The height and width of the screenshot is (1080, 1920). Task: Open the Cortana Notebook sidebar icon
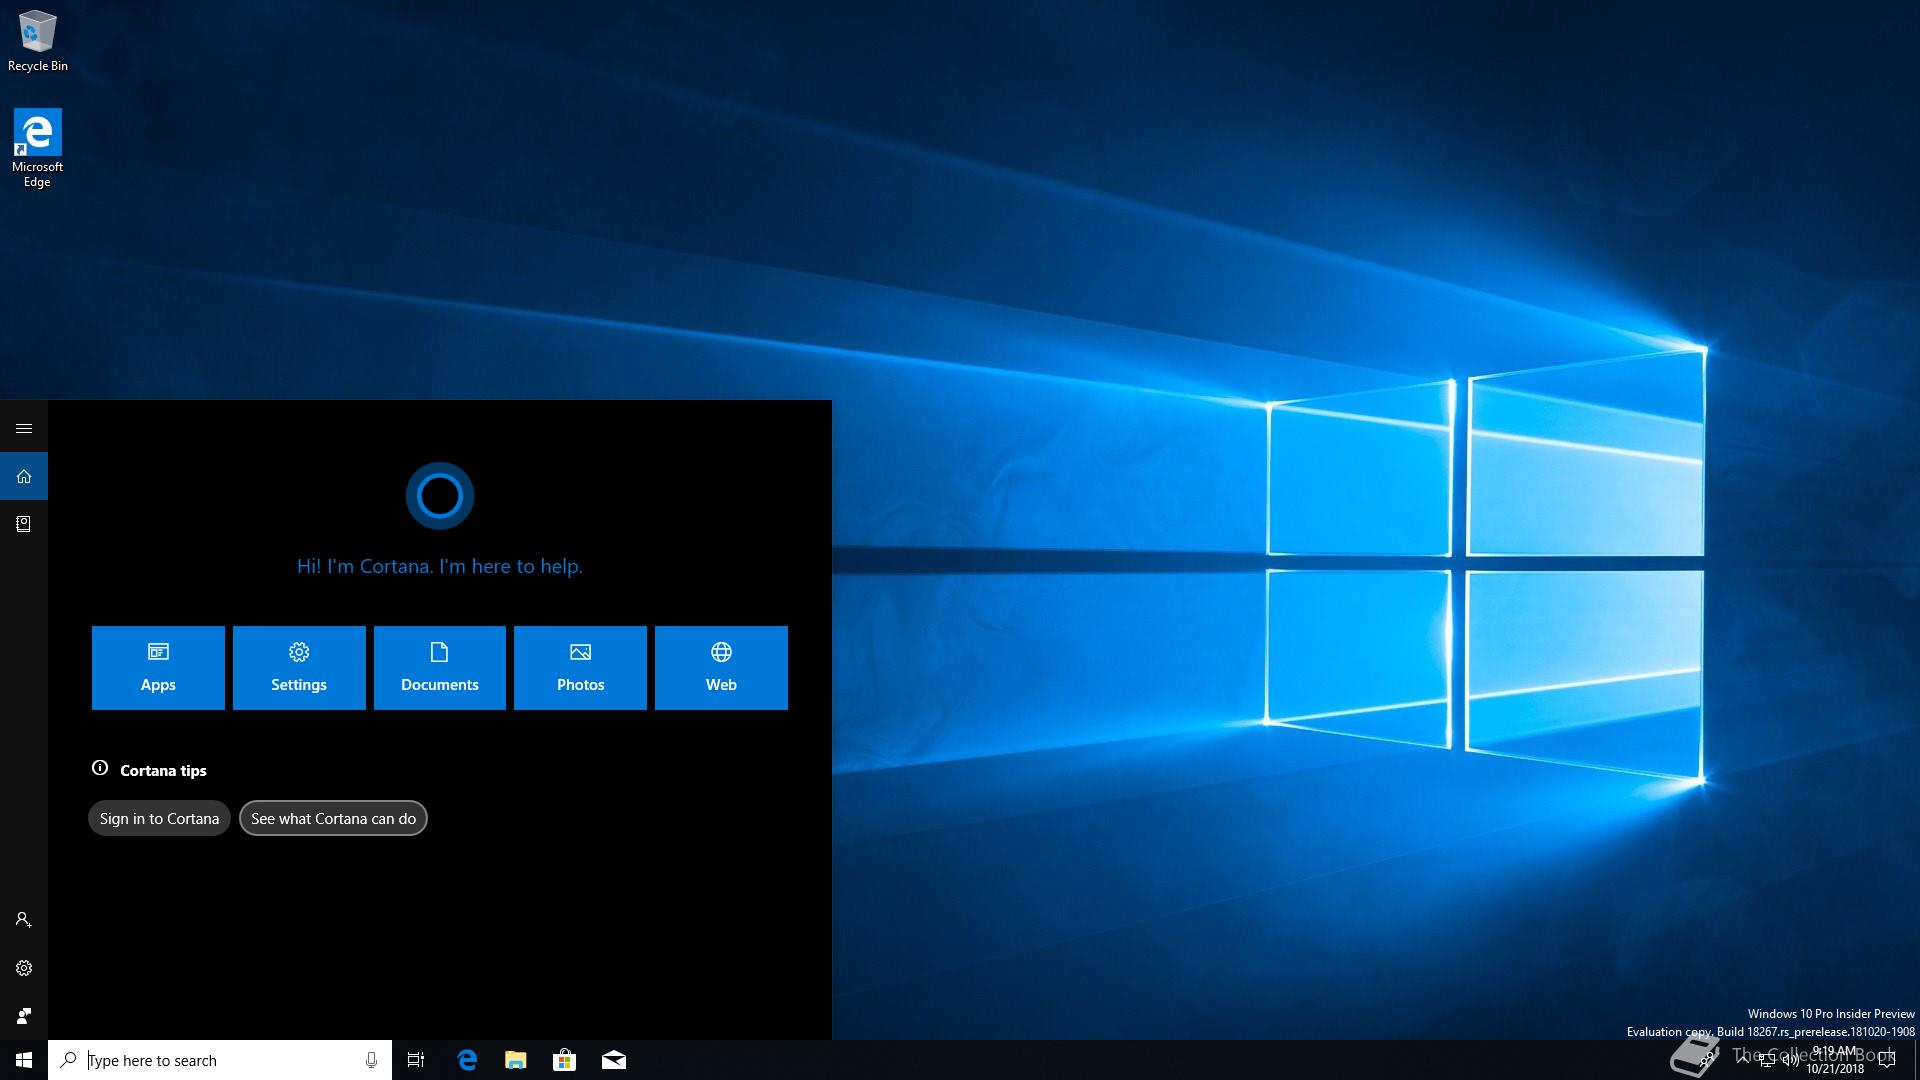pyautogui.click(x=24, y=524)
